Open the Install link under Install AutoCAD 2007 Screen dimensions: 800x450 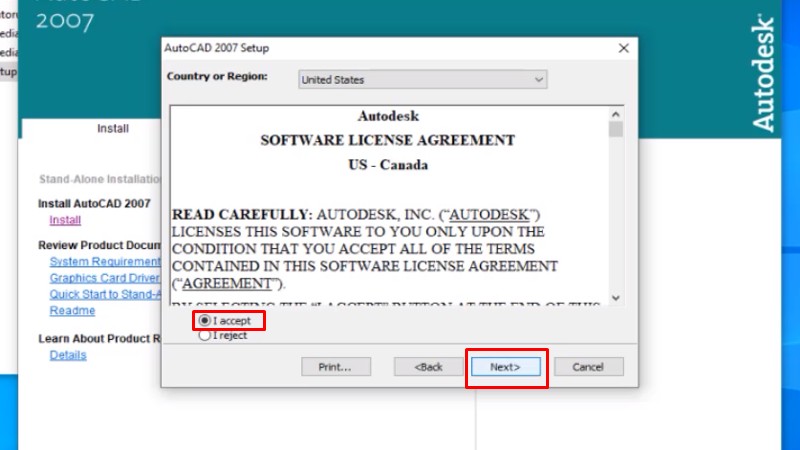tap(65, 220)
